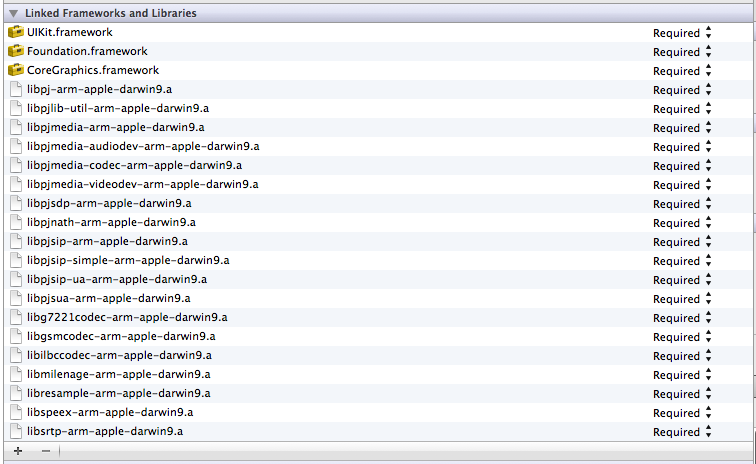Click the file icon of libmilenage-arm-apple-darwin9.a
756x464 pixels.
[16, 374]
